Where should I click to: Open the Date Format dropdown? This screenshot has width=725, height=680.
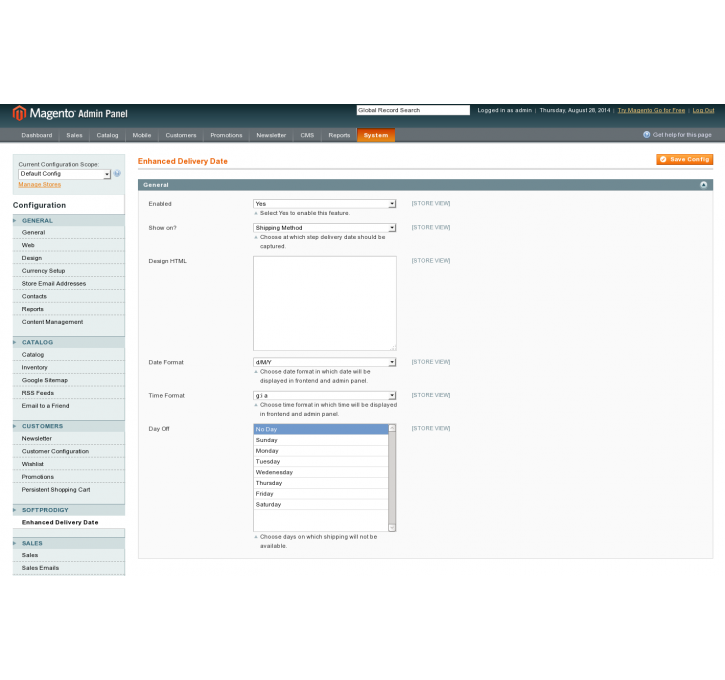coord(324,362)
